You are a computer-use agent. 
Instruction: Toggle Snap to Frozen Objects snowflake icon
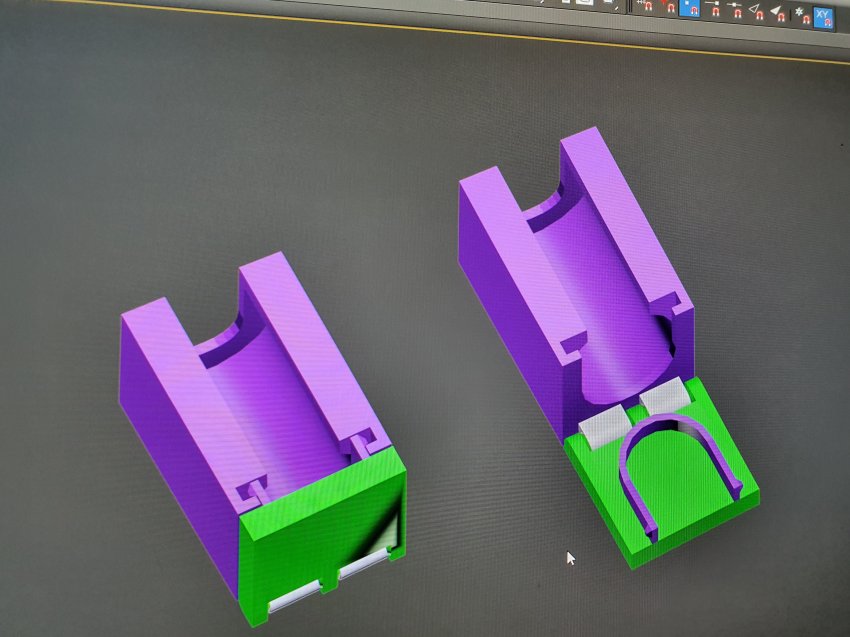coord(802,16)
